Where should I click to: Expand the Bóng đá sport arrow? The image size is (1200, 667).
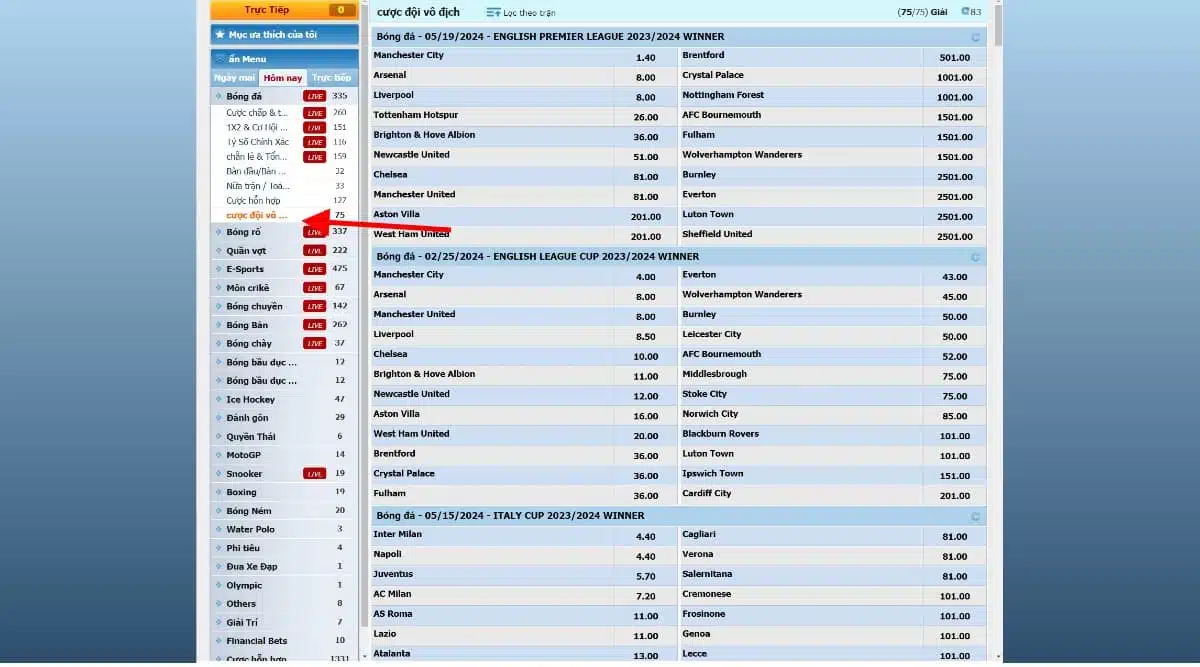pos(218,96)
